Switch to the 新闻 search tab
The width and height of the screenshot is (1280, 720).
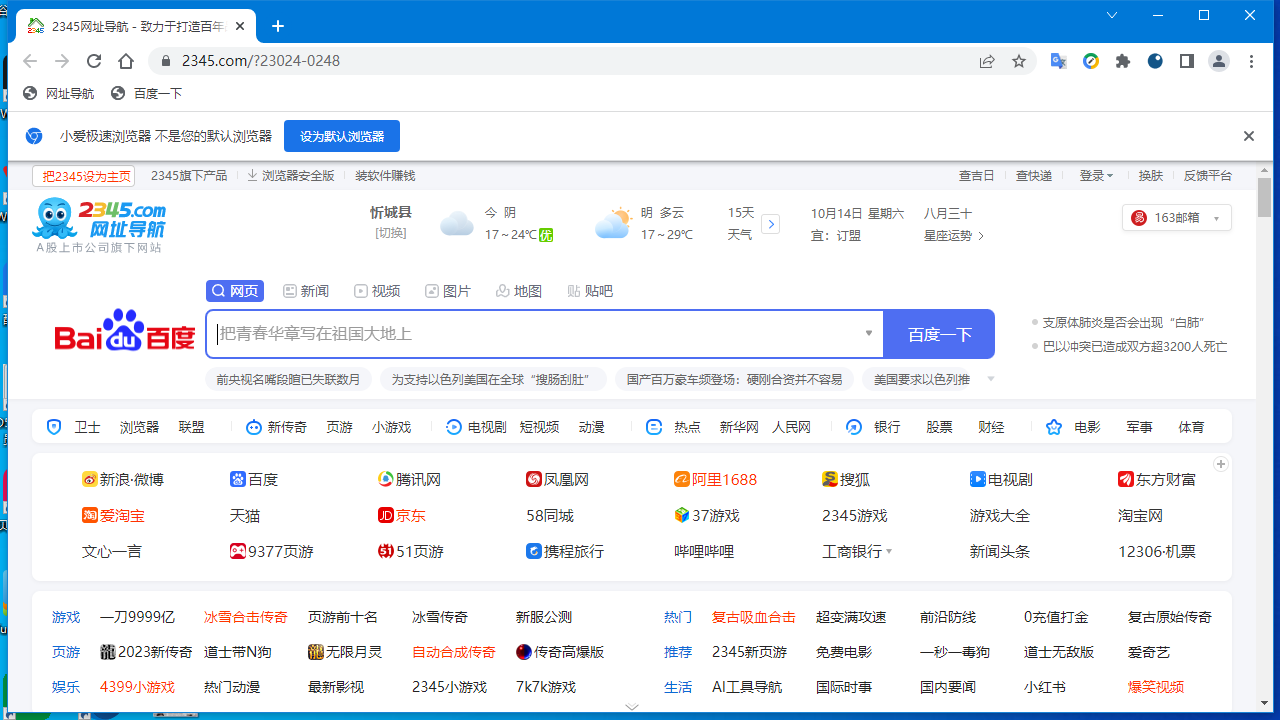click(x=305, y=291)
